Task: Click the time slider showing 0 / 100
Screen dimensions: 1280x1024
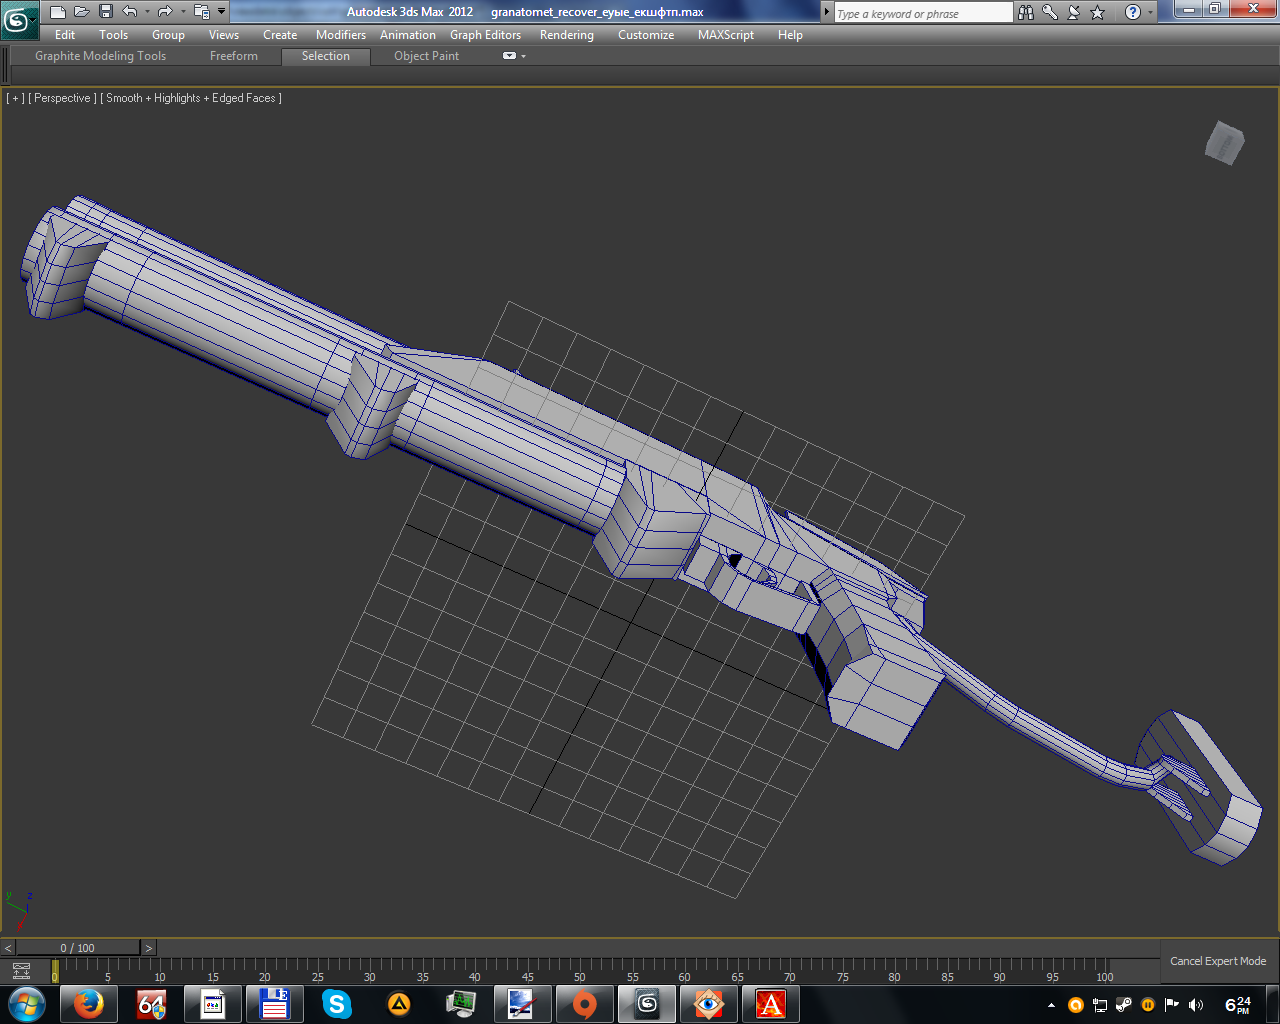Action: (x=78, y=948)
